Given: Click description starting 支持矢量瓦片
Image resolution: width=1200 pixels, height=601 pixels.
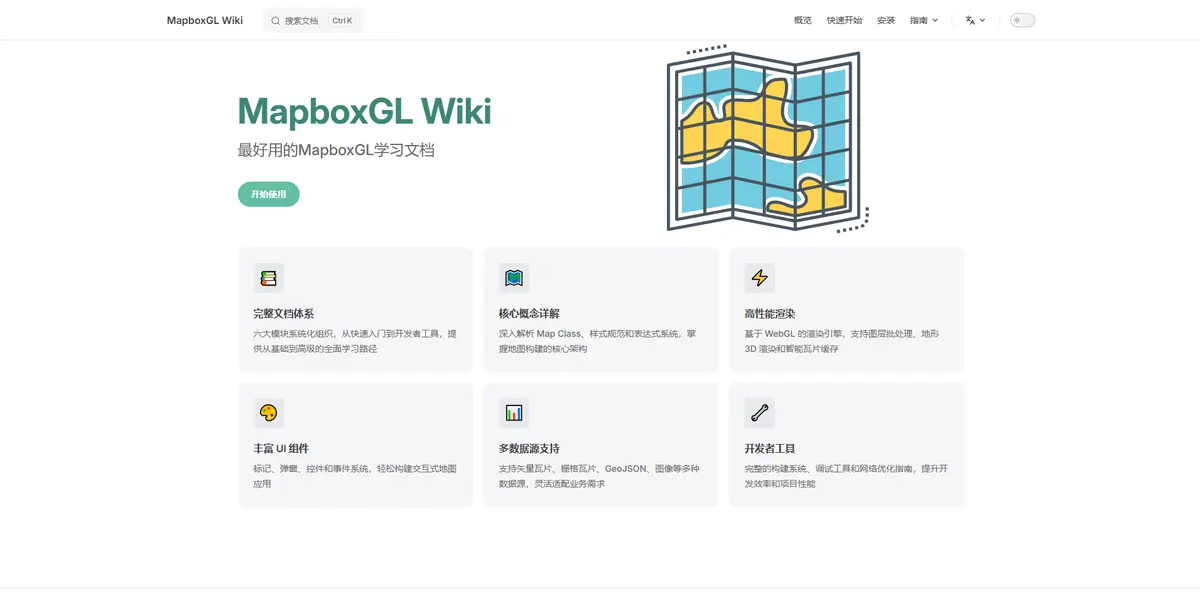Looking at the screenshot, I should pyautogui.click(x=599, y=476).
